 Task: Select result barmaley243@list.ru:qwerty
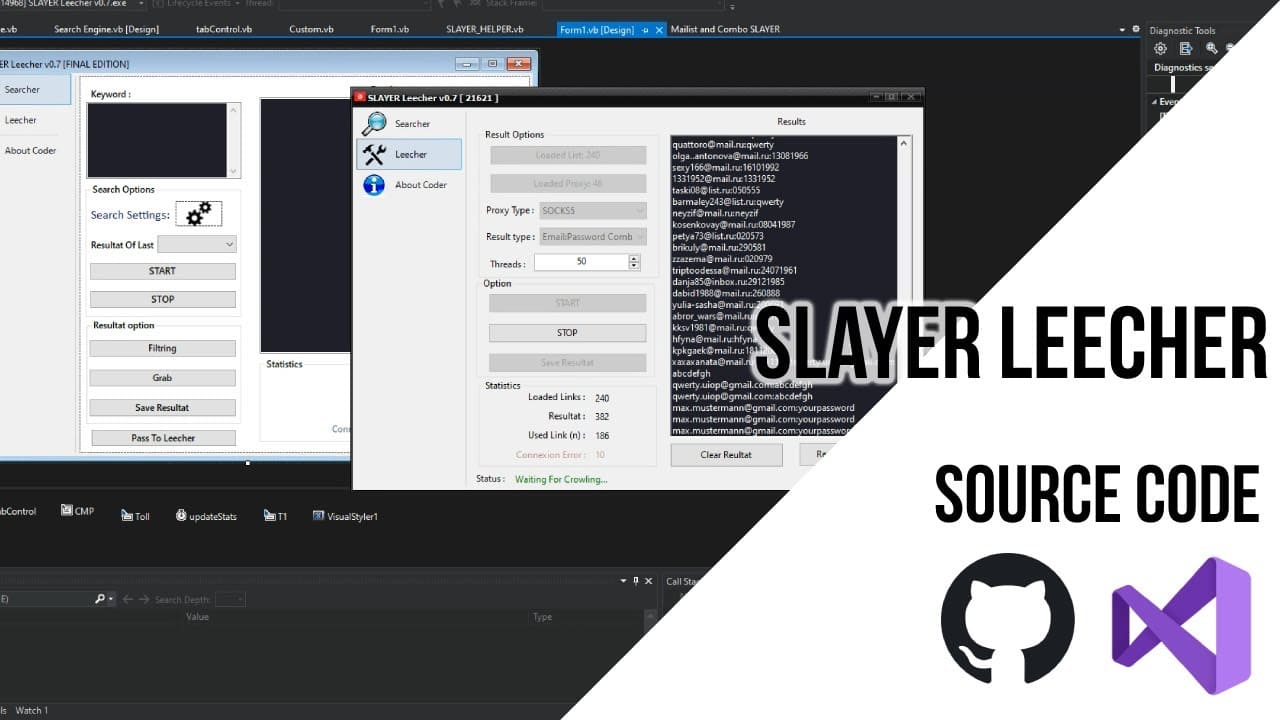[x=728, y=202]
